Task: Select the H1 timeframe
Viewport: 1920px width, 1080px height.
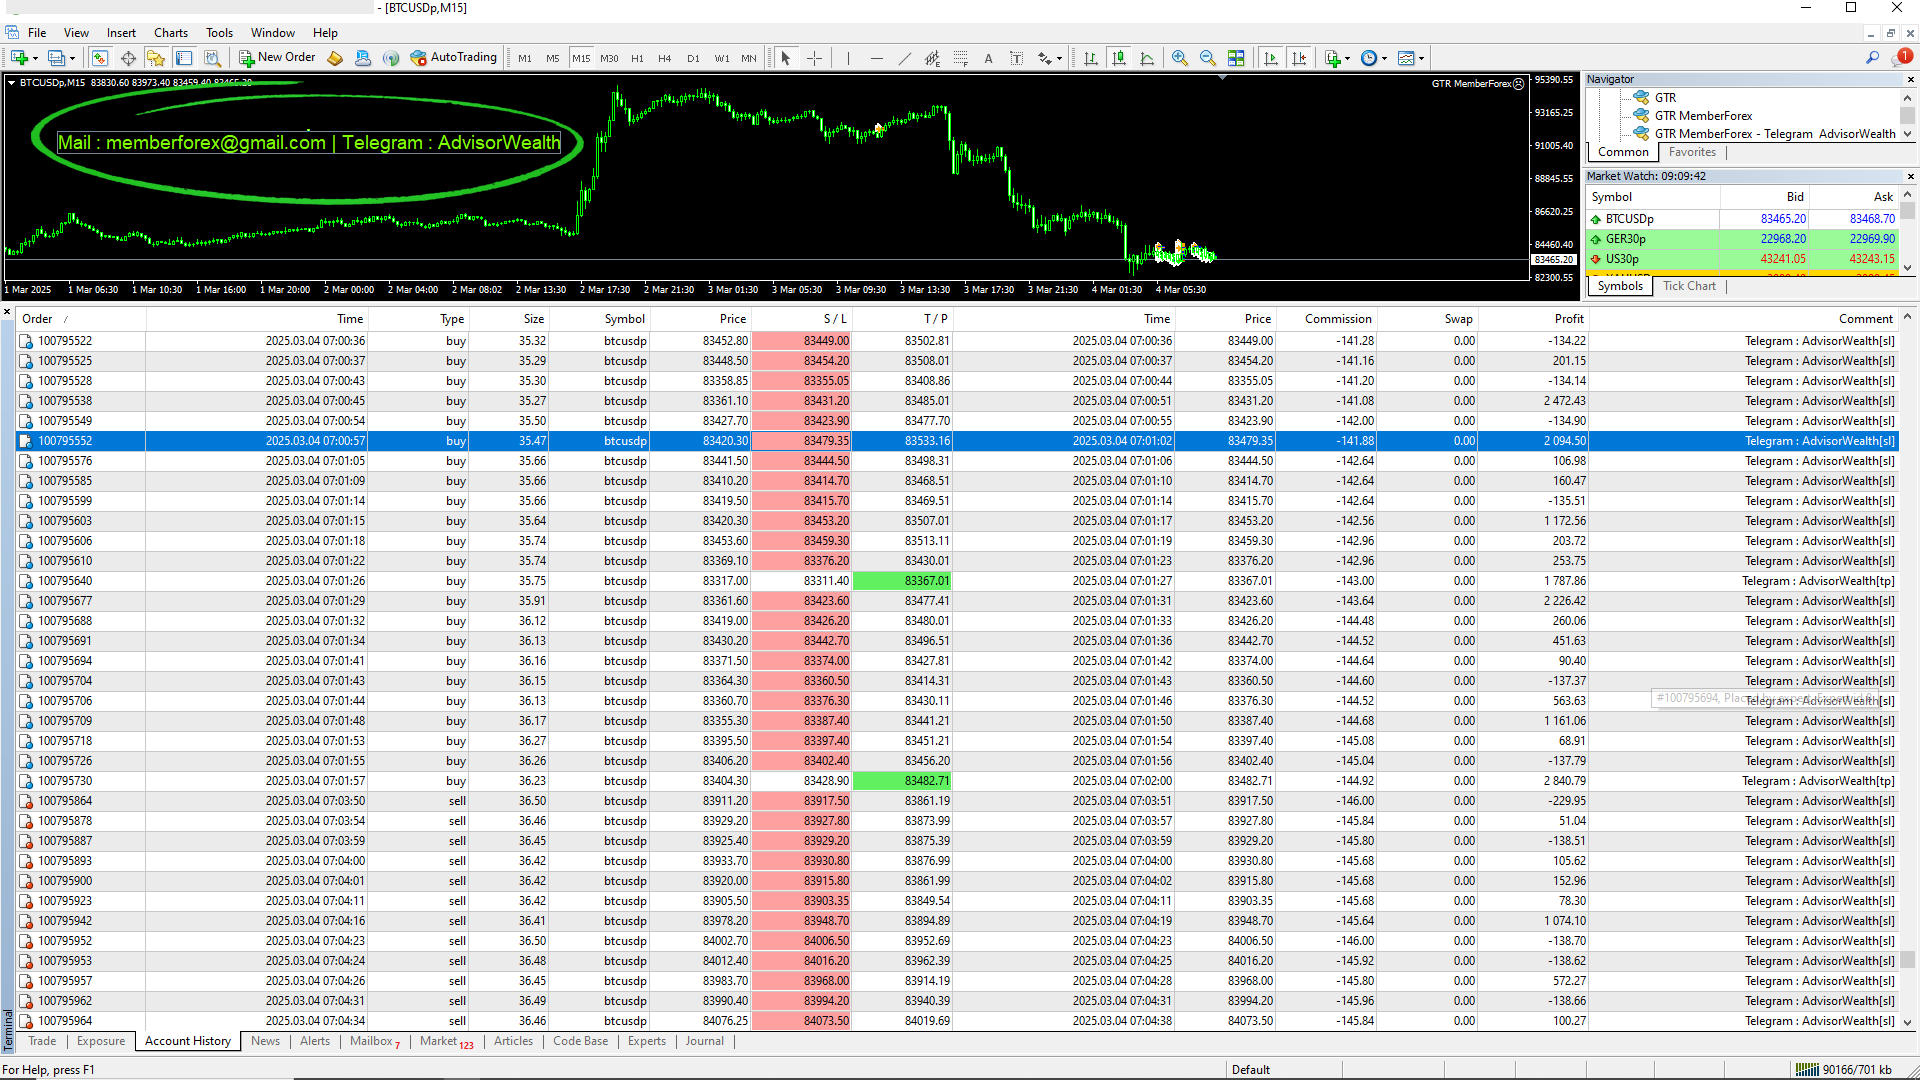Action: click(637, 58)
